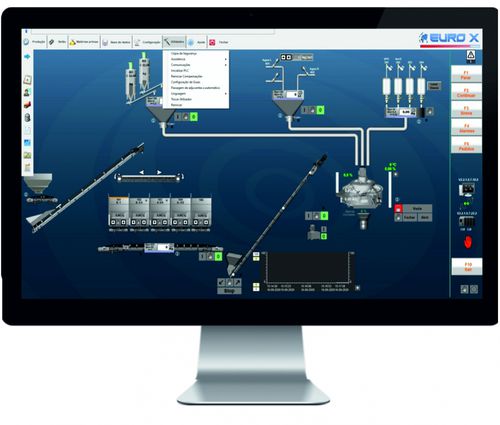
Task: Click the user icon in left sidebar
Action: (x=27, y=92)
